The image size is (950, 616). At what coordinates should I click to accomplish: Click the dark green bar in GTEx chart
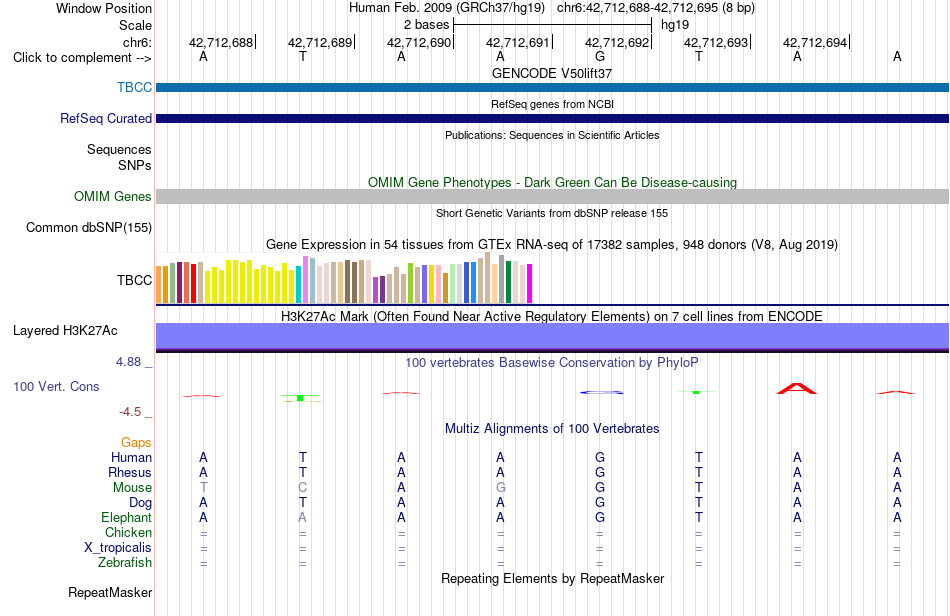pyautogui.click(x=508, y=282)
